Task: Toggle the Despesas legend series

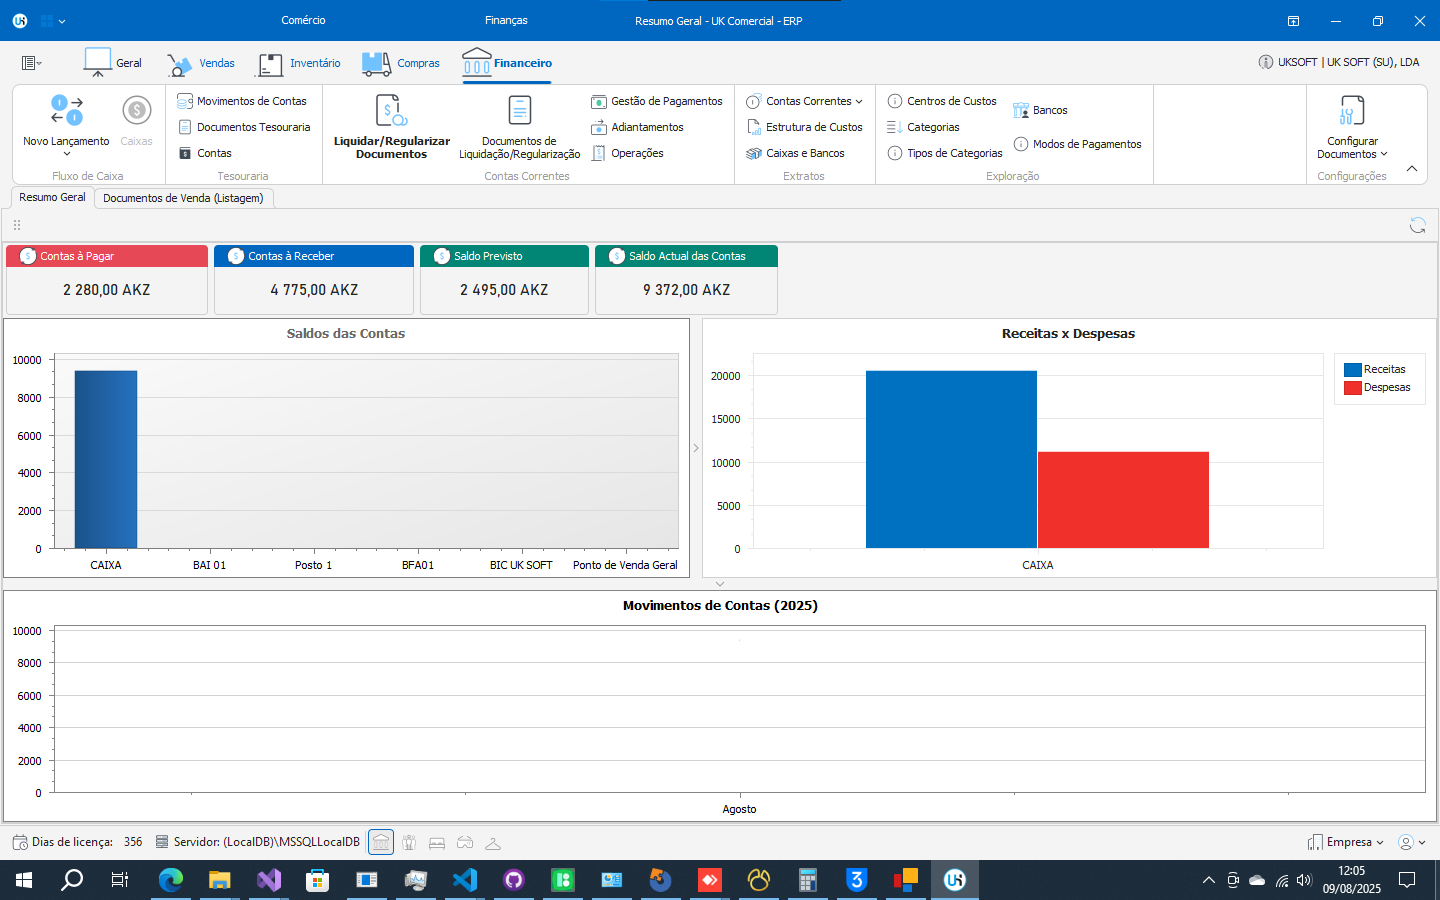Action: 1377,387
